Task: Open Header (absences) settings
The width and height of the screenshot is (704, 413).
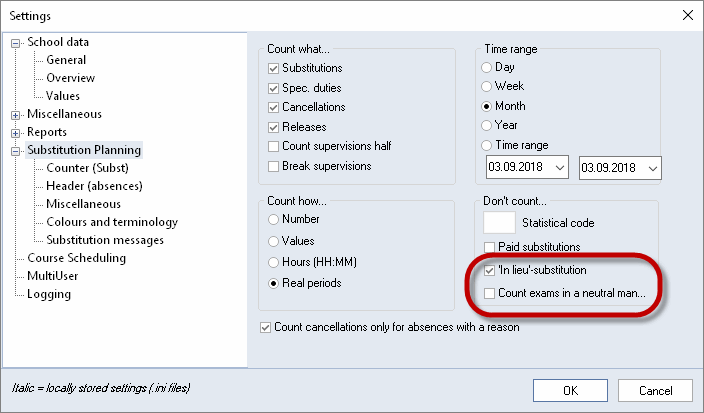Action: tap(94, 186)
